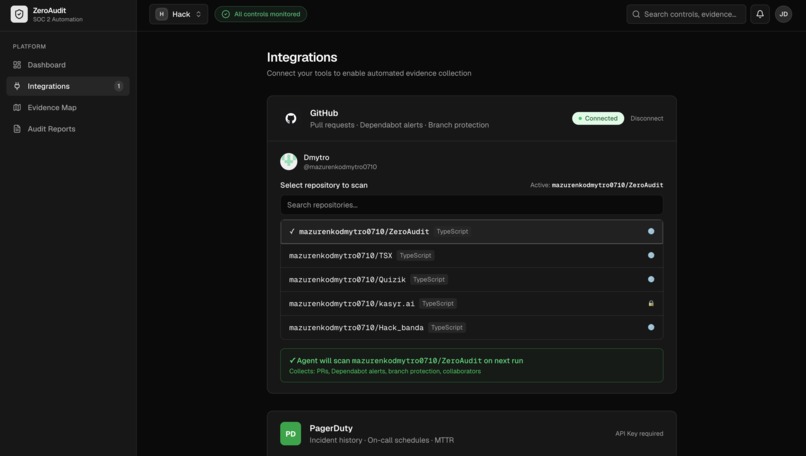
Task: Click the Active: mazurenkodmytro0710/ZeroAudit label
Action: click(x=596, y=185)
